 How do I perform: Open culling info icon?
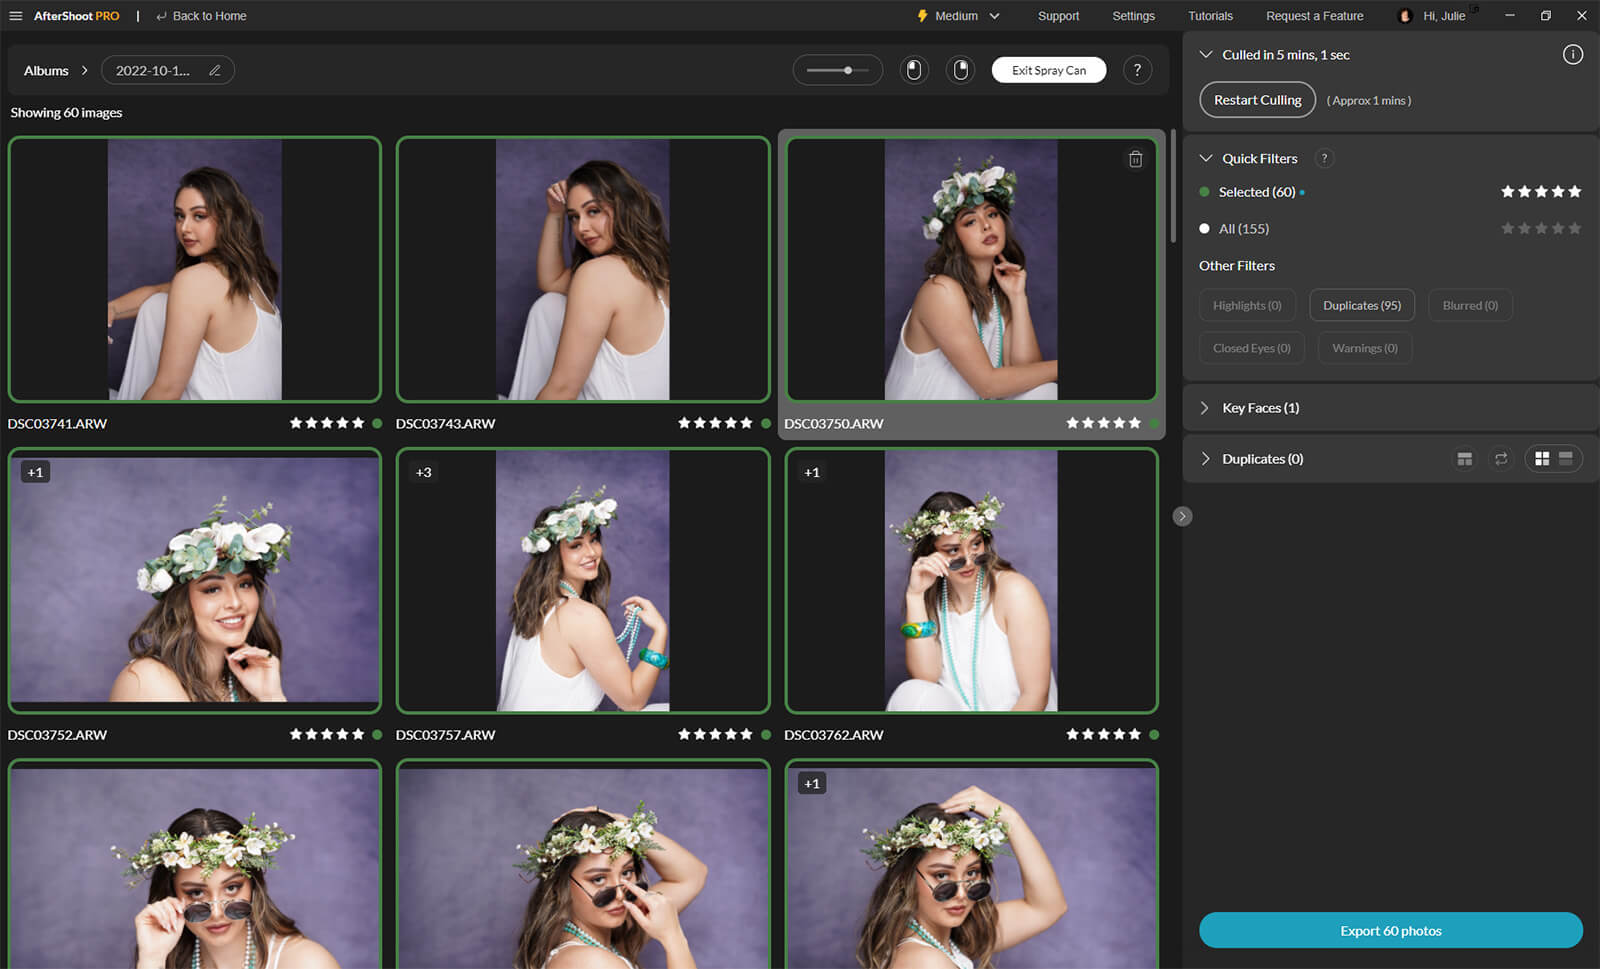pos(1572,55)
